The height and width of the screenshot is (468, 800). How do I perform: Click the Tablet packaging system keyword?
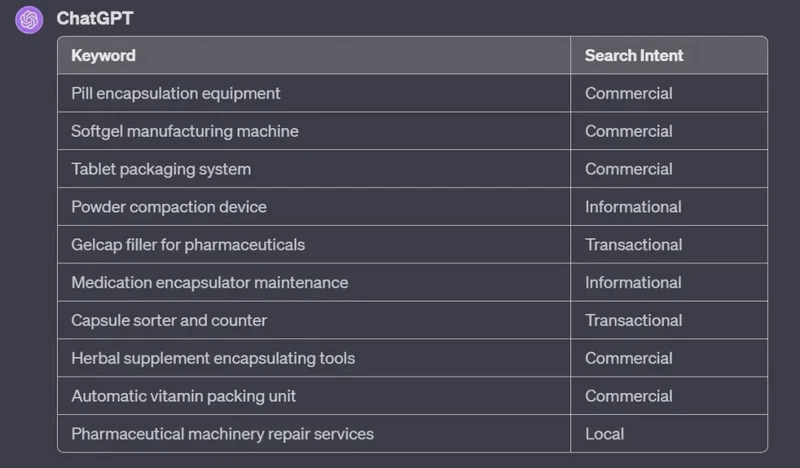point(161,169)
